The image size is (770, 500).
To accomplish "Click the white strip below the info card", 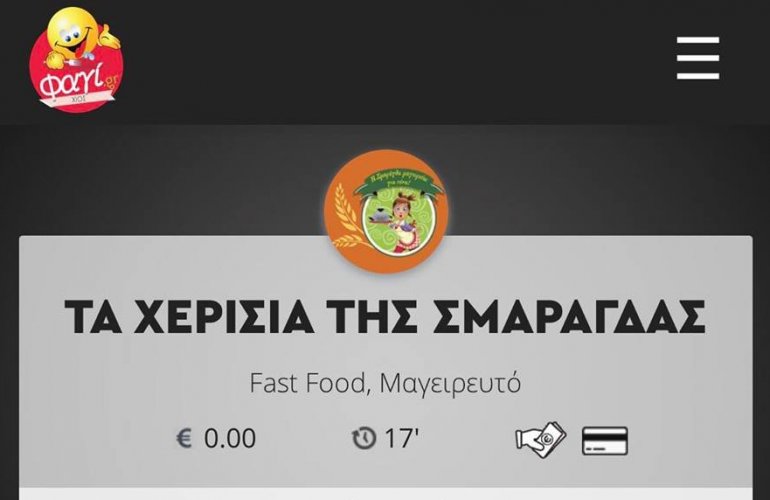I will [385, 494].
